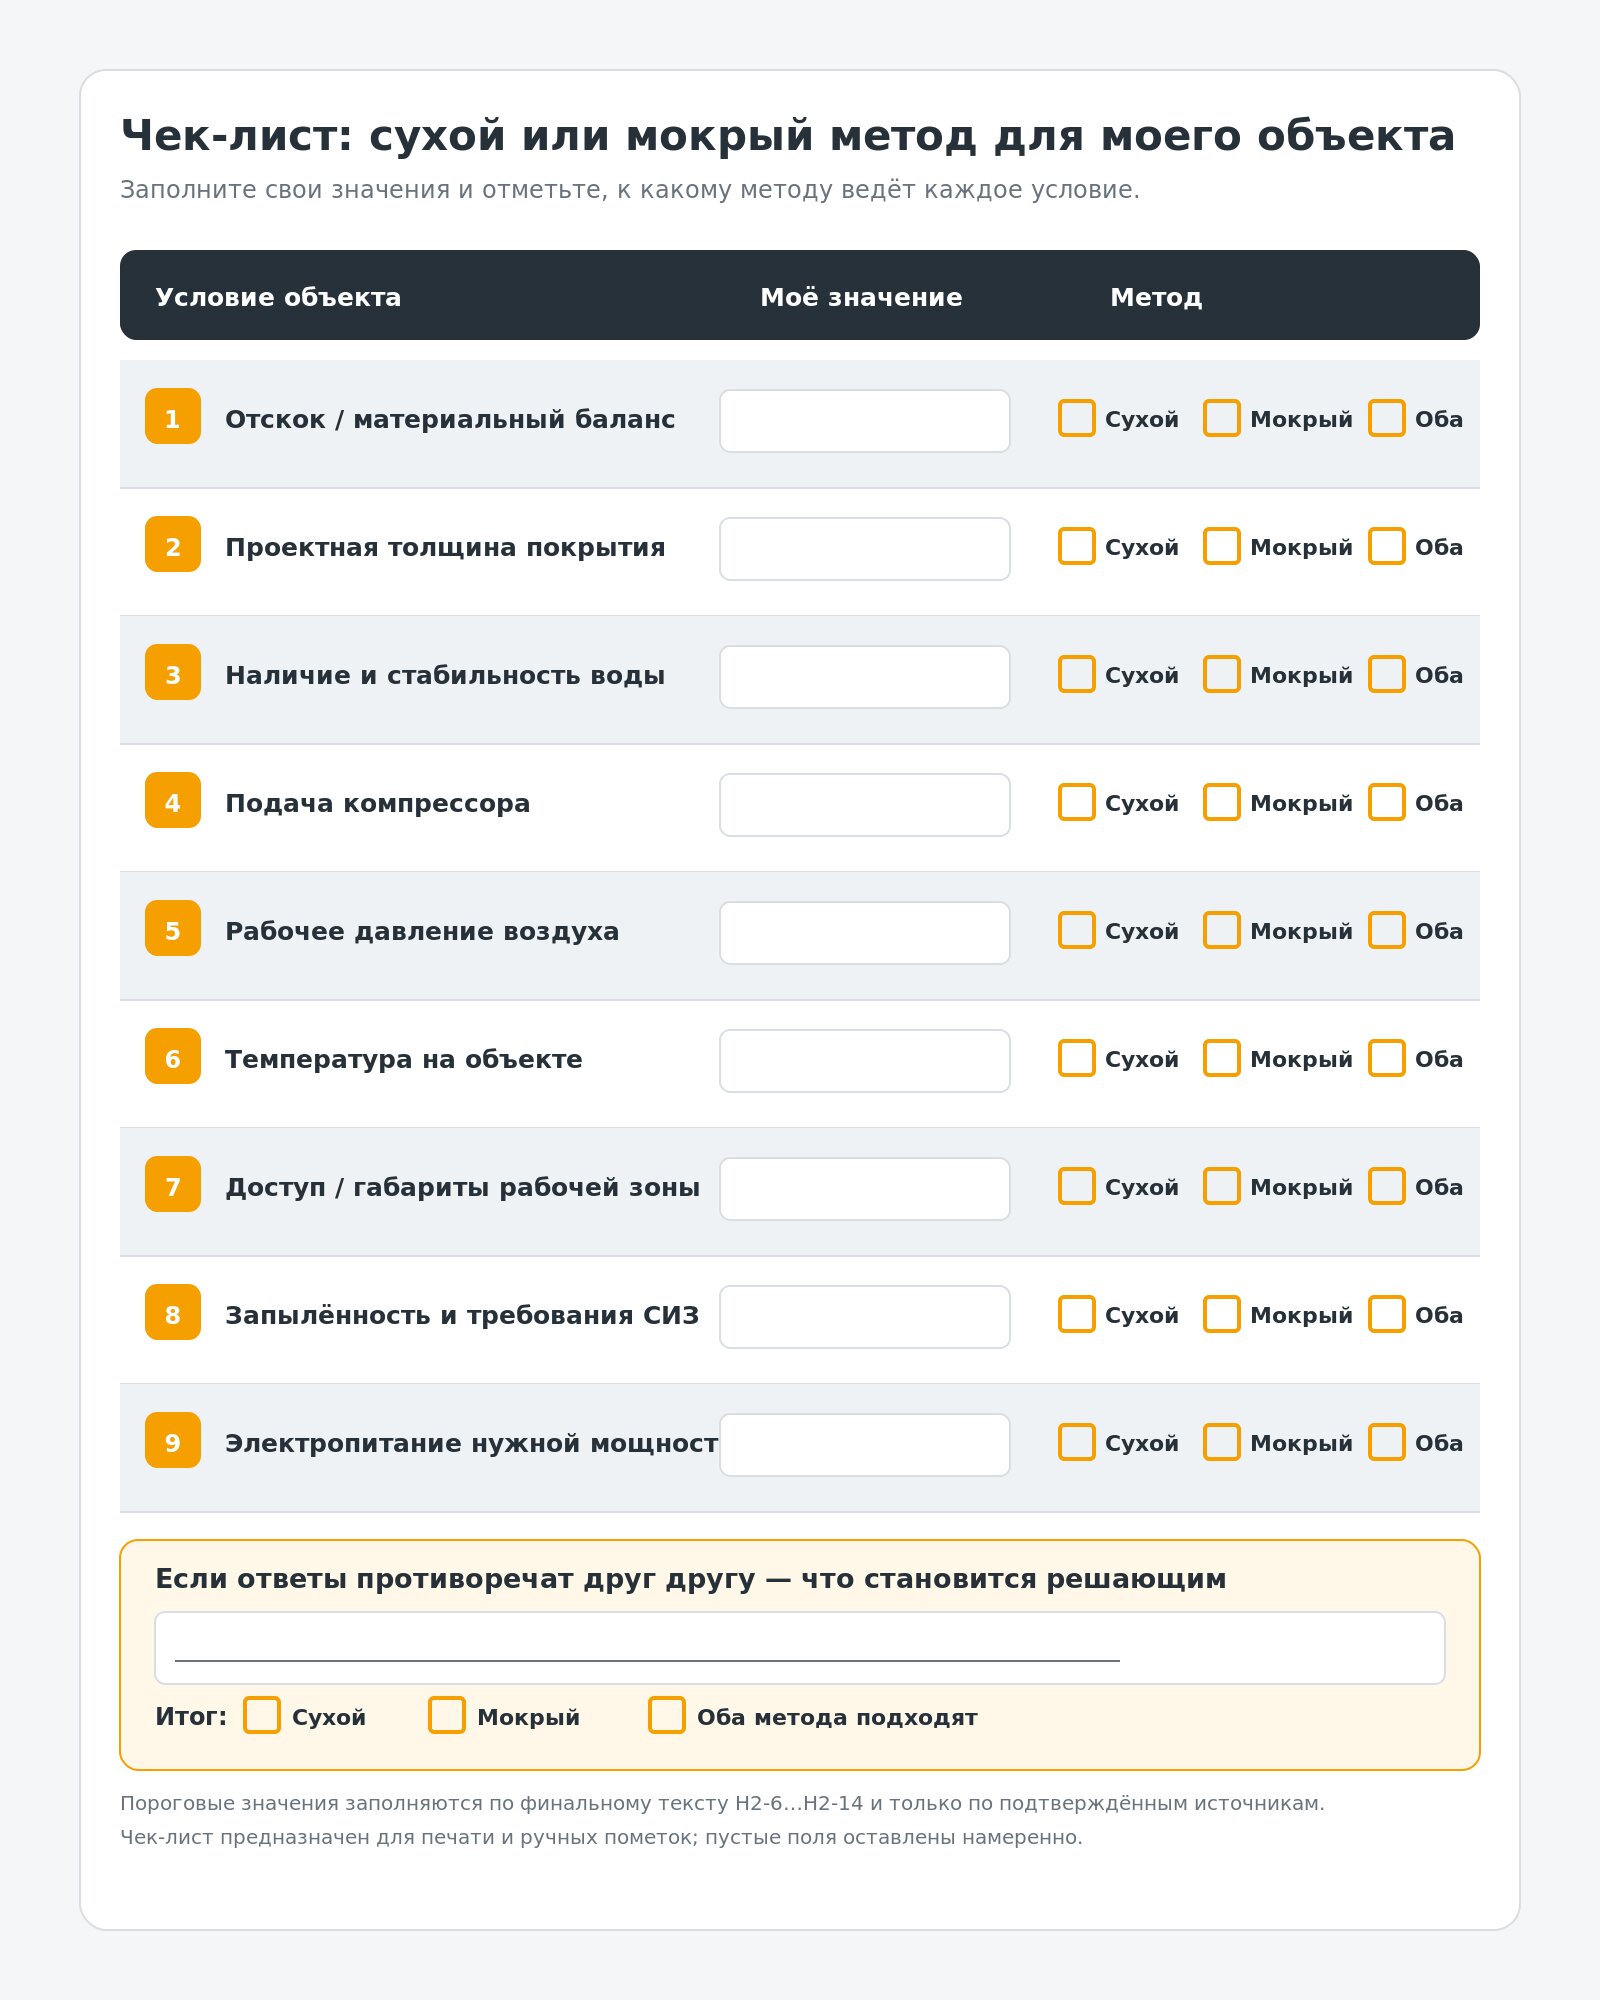Click the orange number 4 badge
1600x2000 pixels.
coord(173,800)
